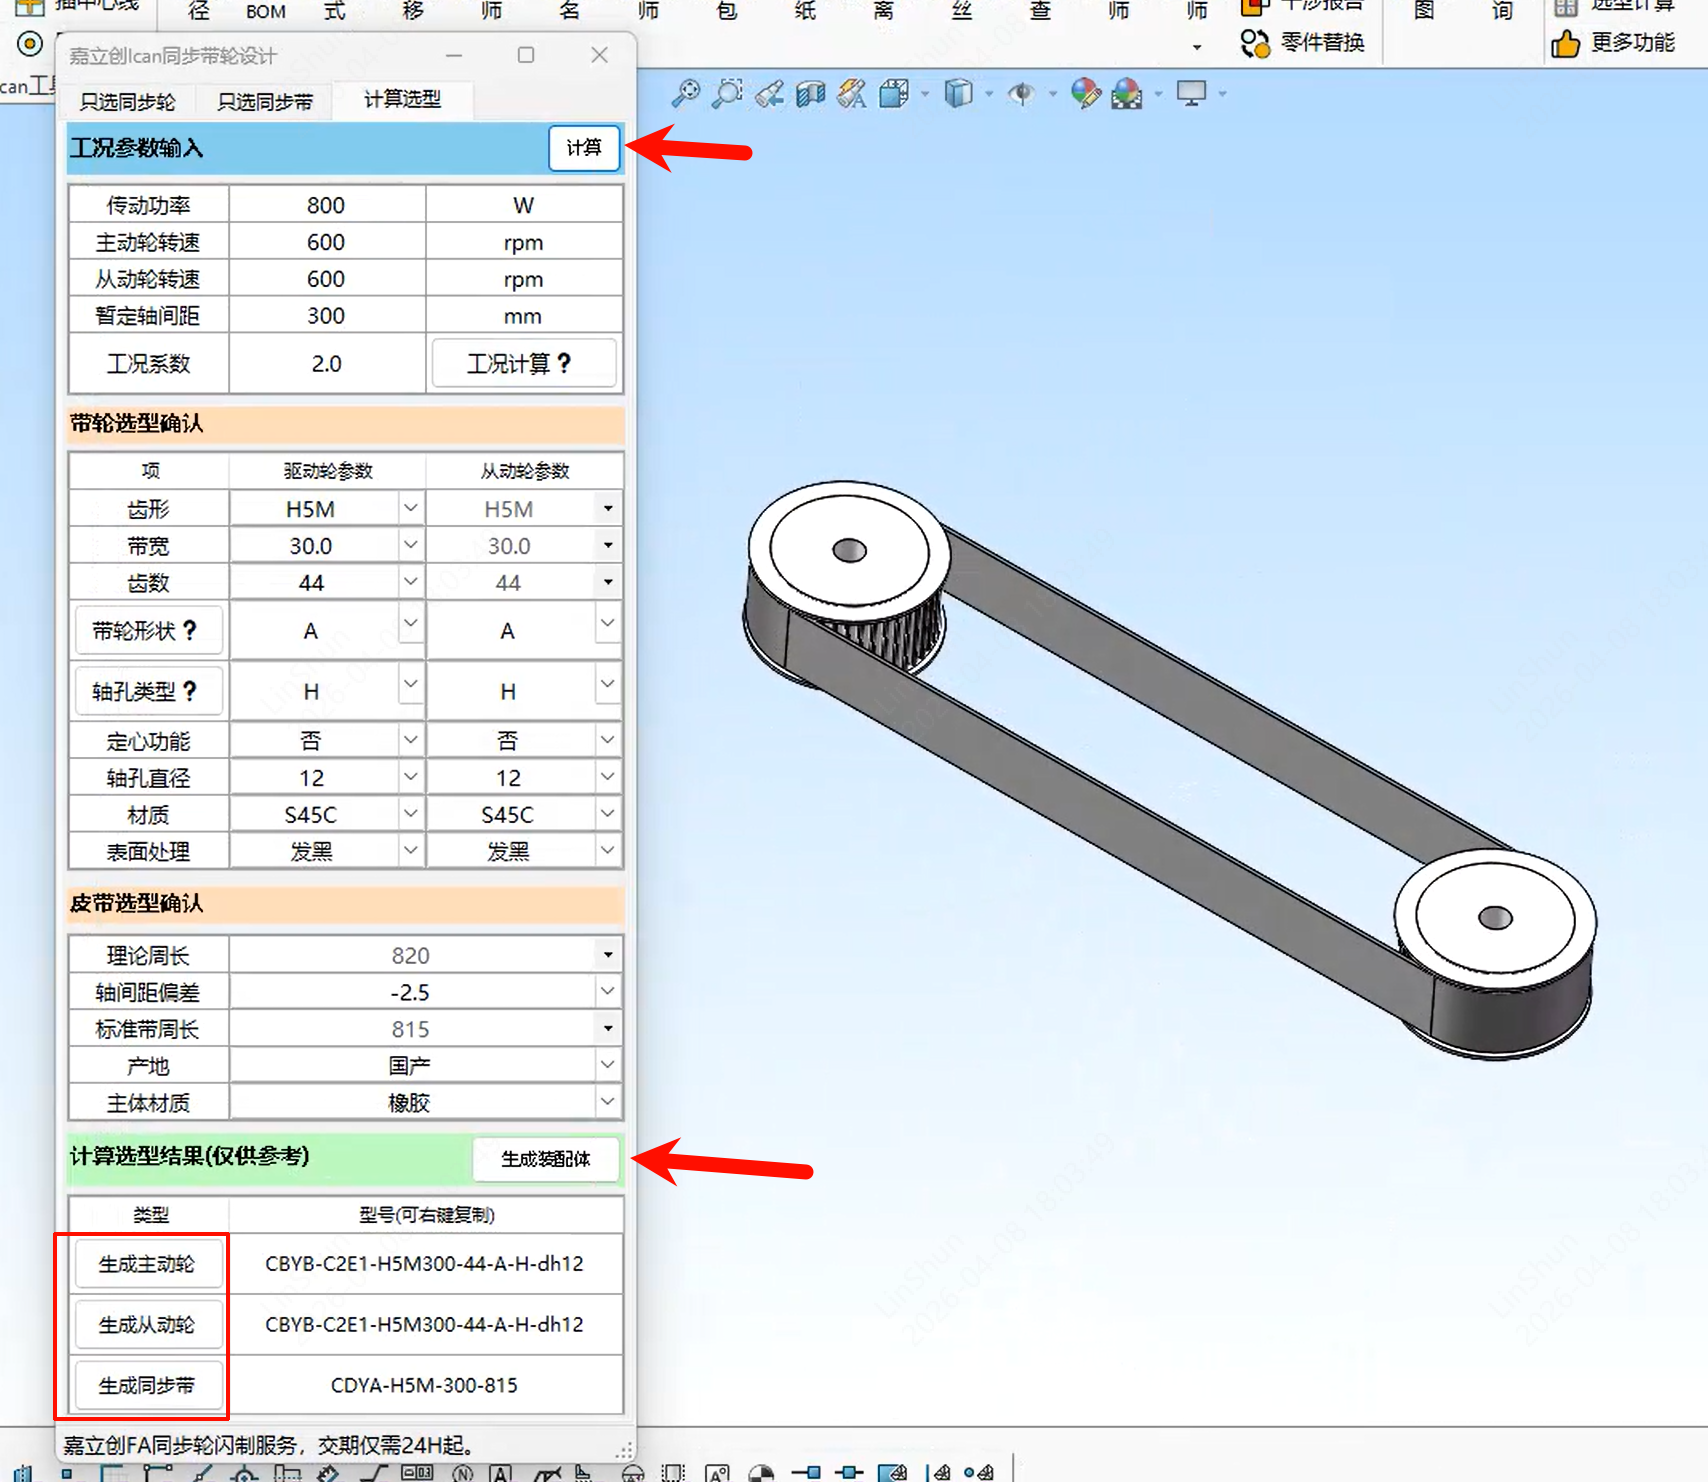Screen dimensions: 1708x1482
Task: Switch to the 只选同步轮 tab
Action: coord(128,102)
